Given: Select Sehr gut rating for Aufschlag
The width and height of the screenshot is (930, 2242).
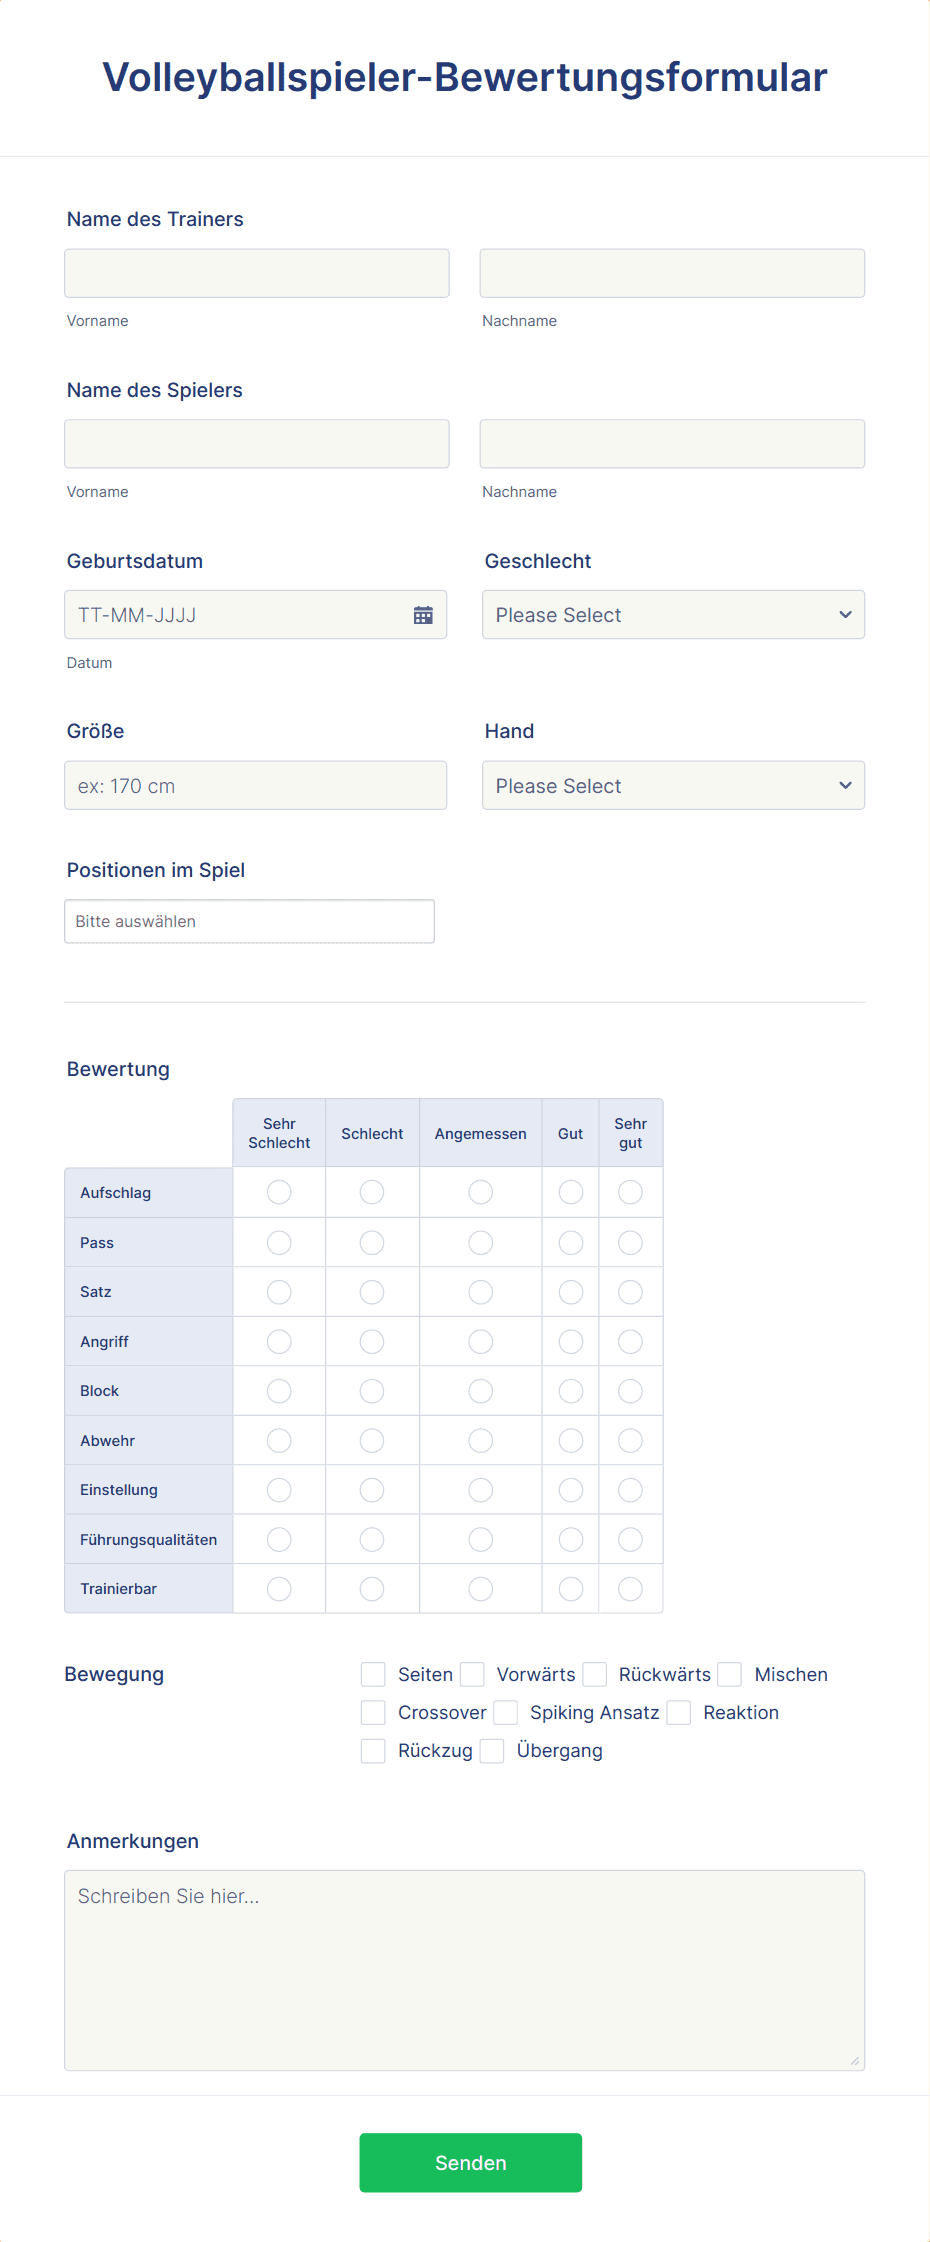Looking at the screenshot, I should 630,1192.
